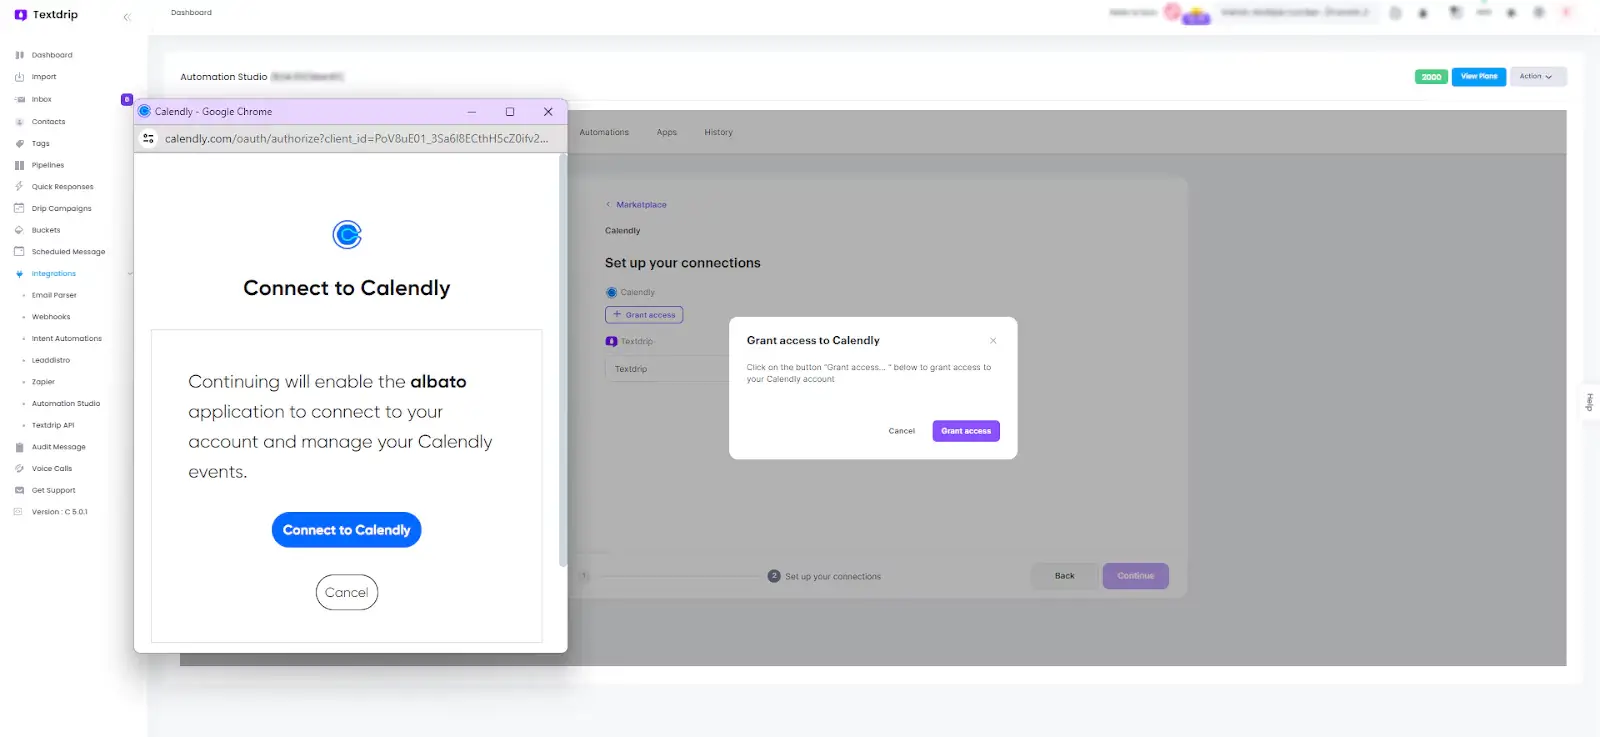Click Cancel in the Grant access dialog
This screenshot has width=1600, height=737.
point(902,431)
